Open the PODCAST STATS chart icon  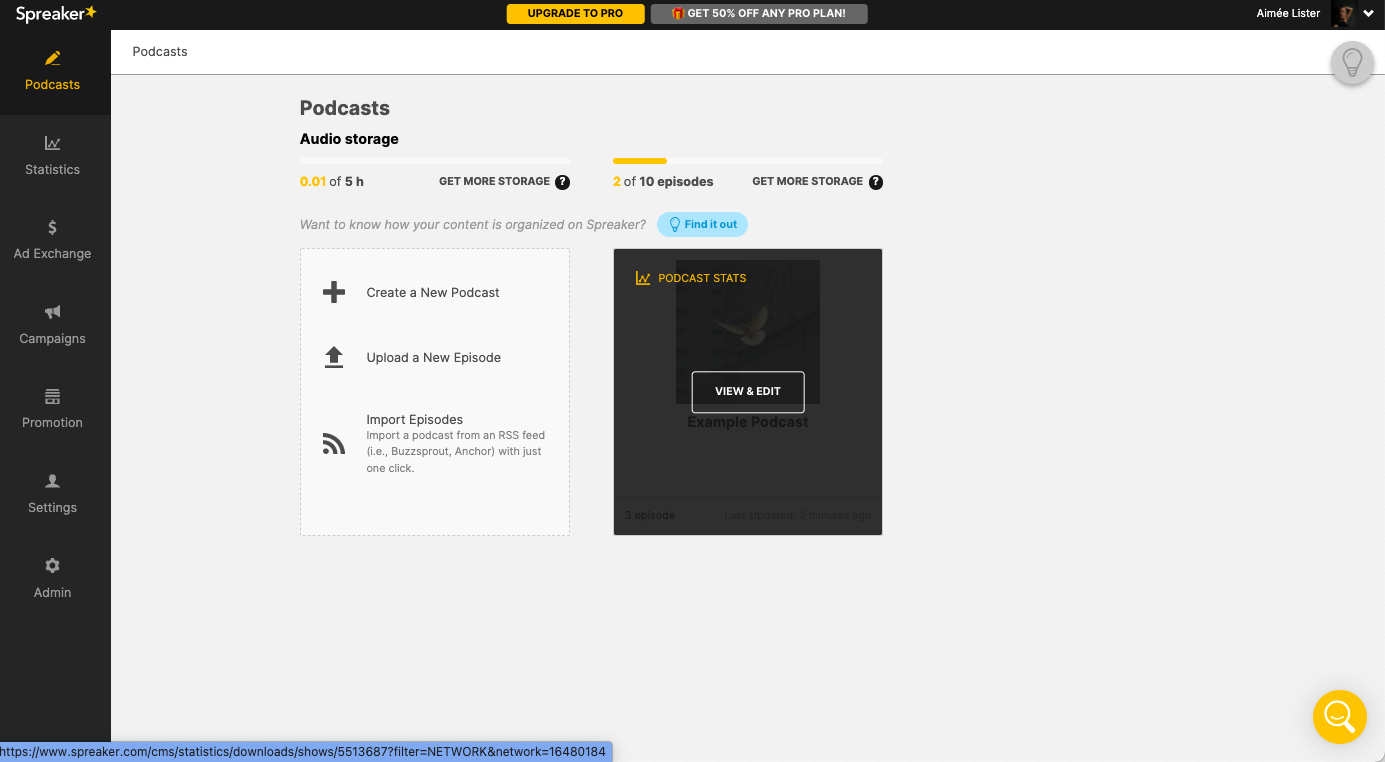pyautogui.click(x=641, y=277)
